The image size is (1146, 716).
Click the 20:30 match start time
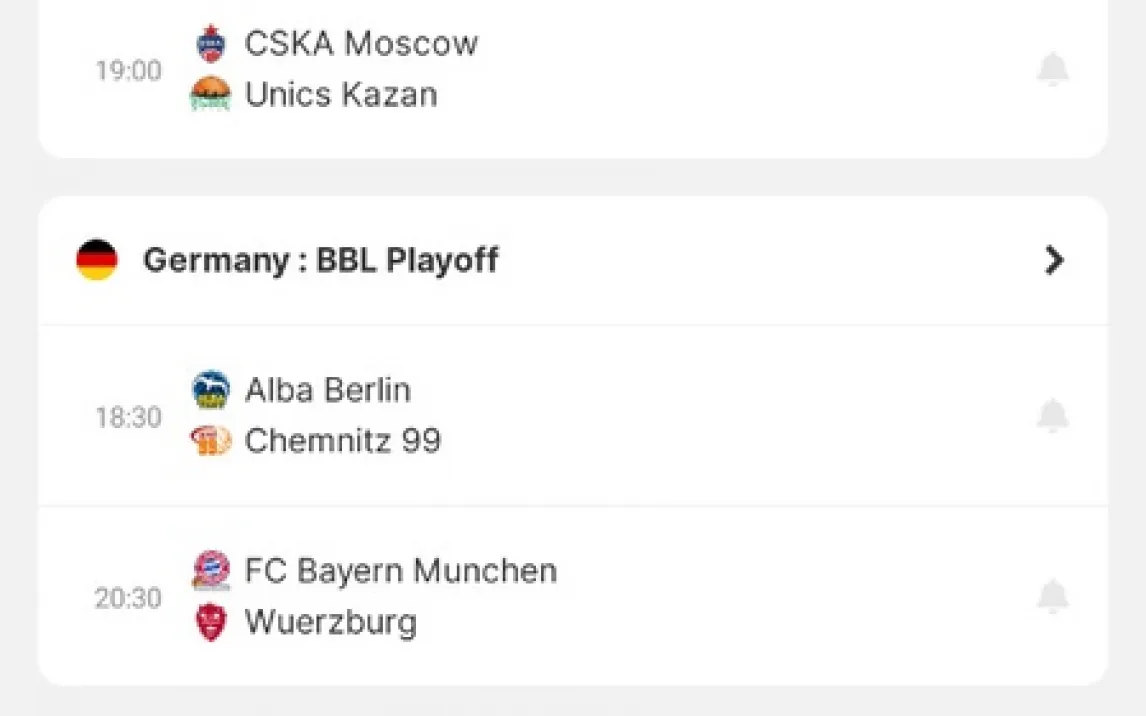[128, 598]
